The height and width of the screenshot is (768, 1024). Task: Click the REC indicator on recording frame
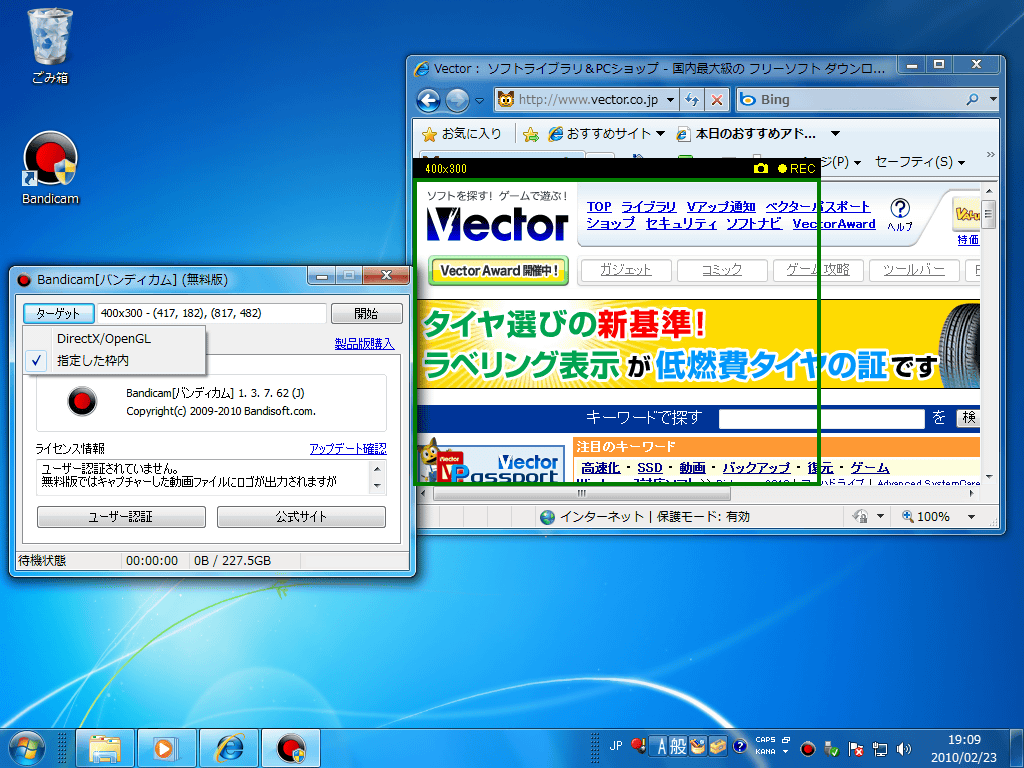pyautogui.click(x=796, y=168)
